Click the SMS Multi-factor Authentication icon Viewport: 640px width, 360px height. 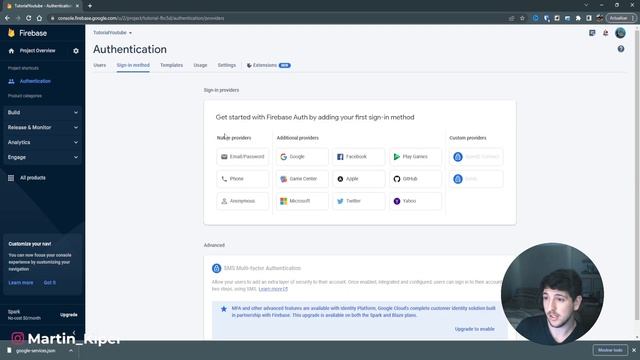216,268
